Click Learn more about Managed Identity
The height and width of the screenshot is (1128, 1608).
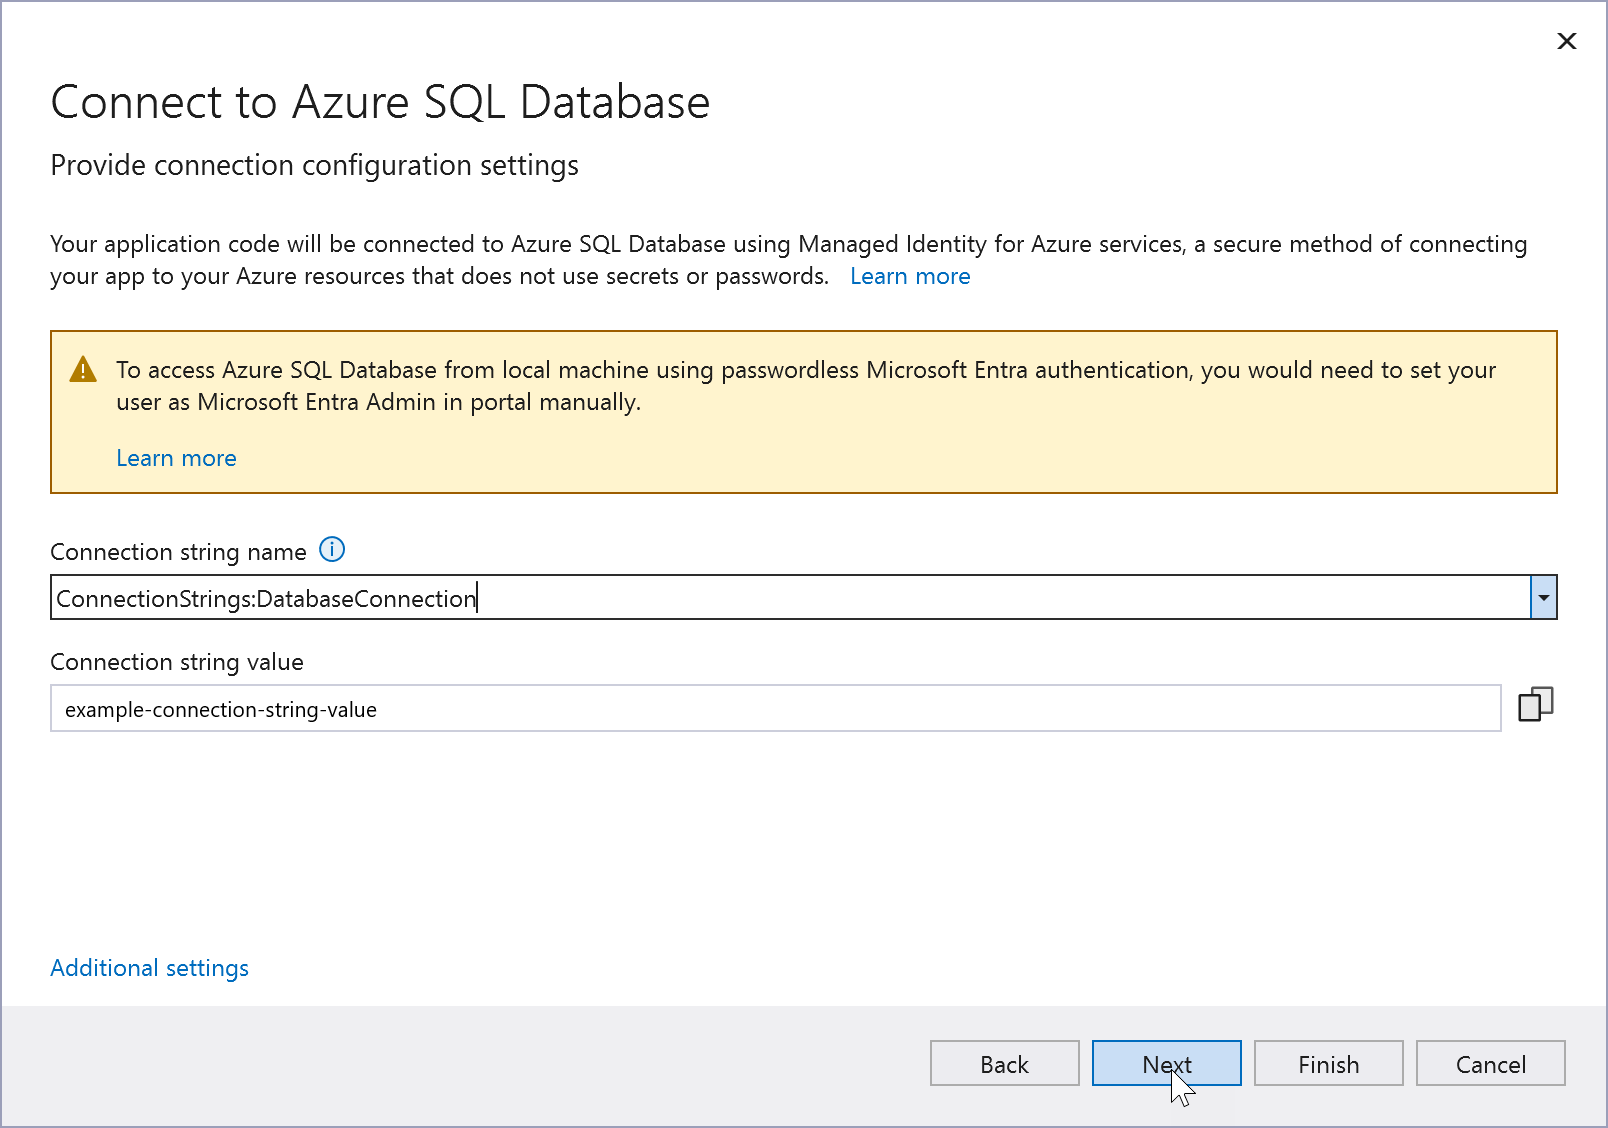[x=909, y=275]
